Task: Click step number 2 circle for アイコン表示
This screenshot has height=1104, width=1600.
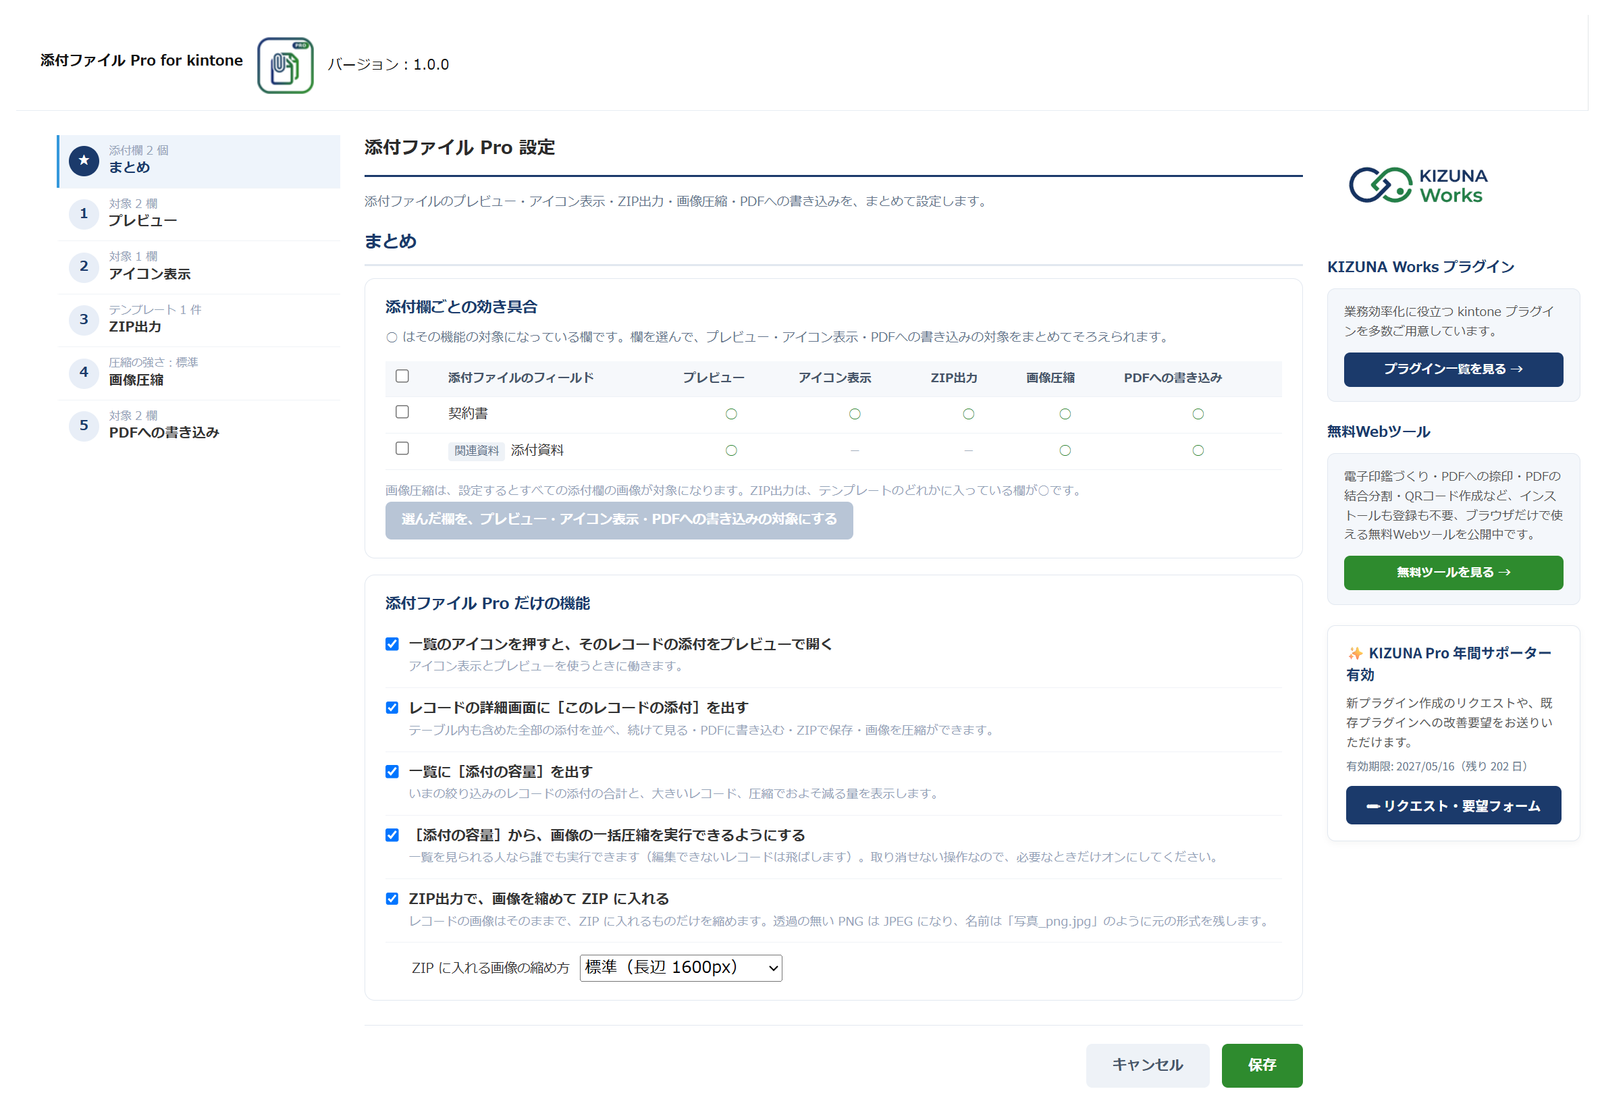Action: pyautogui.click(x=84, y=266)
